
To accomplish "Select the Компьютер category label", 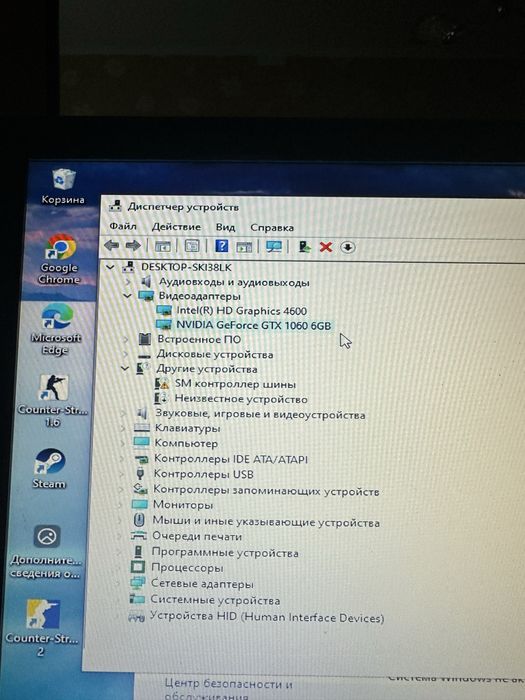I will pyautogui.click(x=186, y=444).
